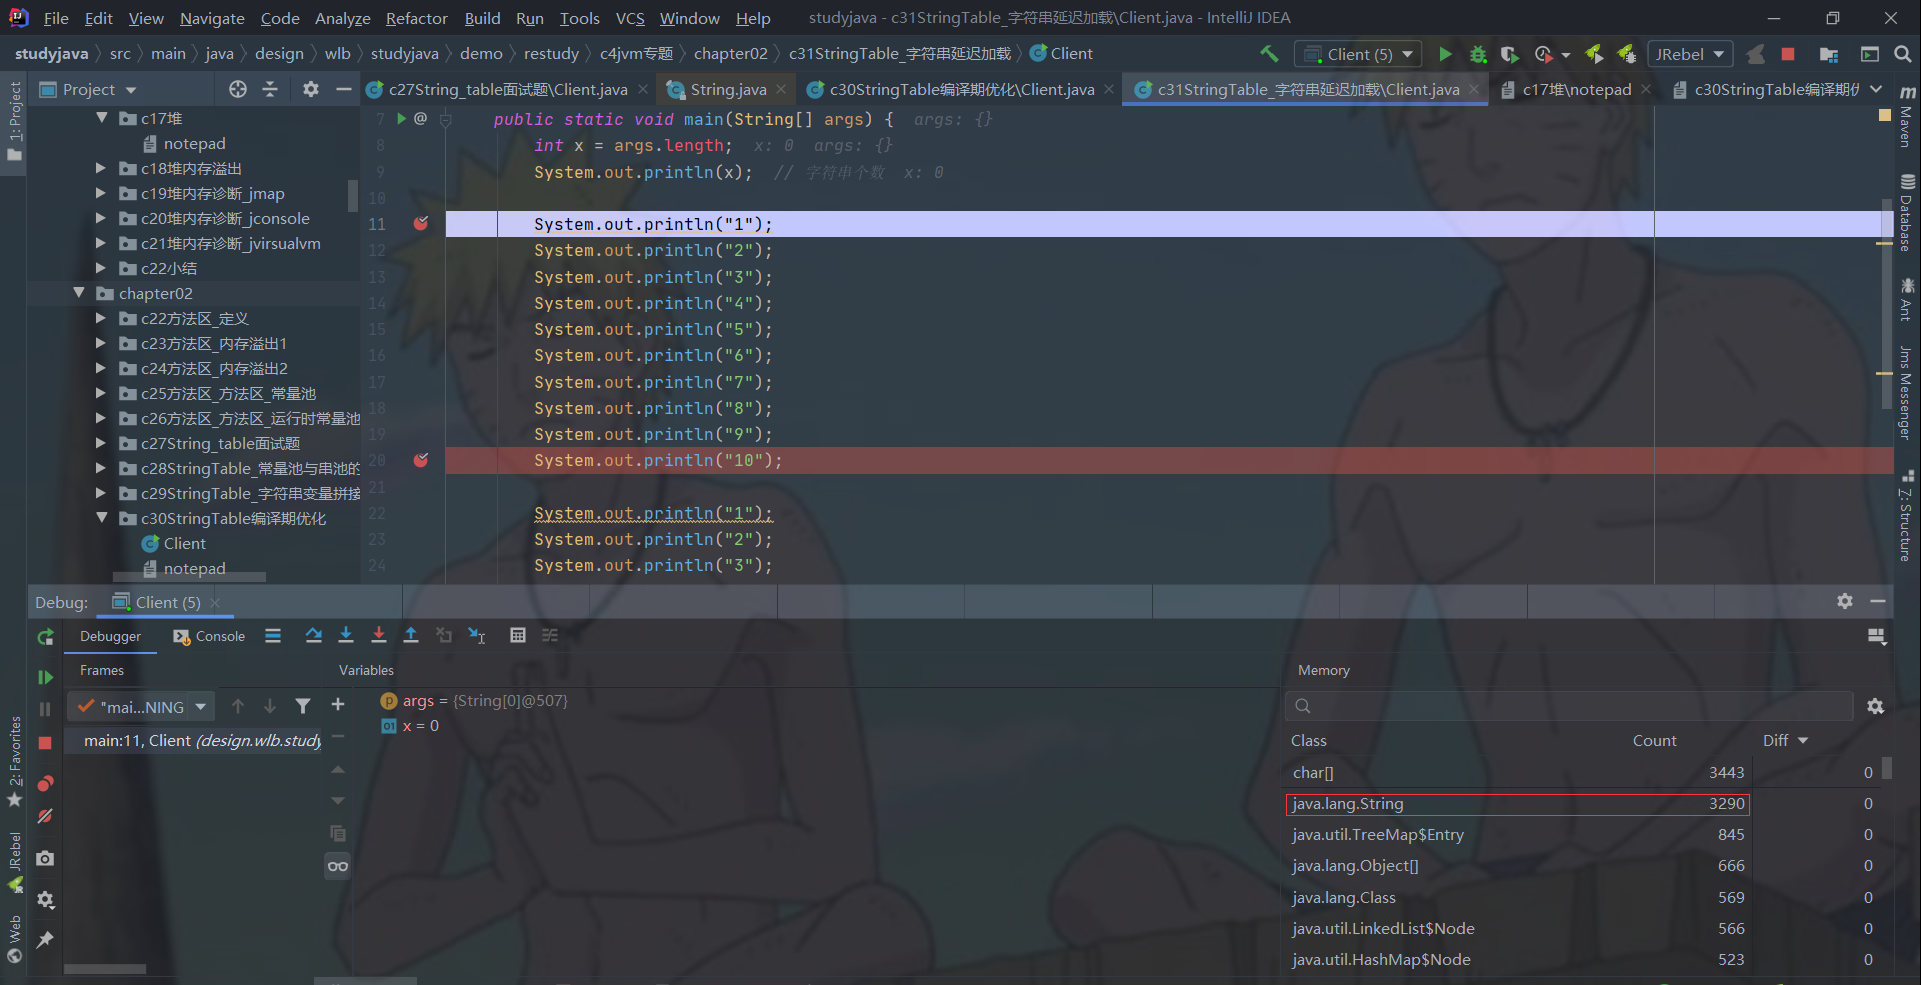
Task: Run Client with the green play icon
Action: click(x=1445, y=54)
